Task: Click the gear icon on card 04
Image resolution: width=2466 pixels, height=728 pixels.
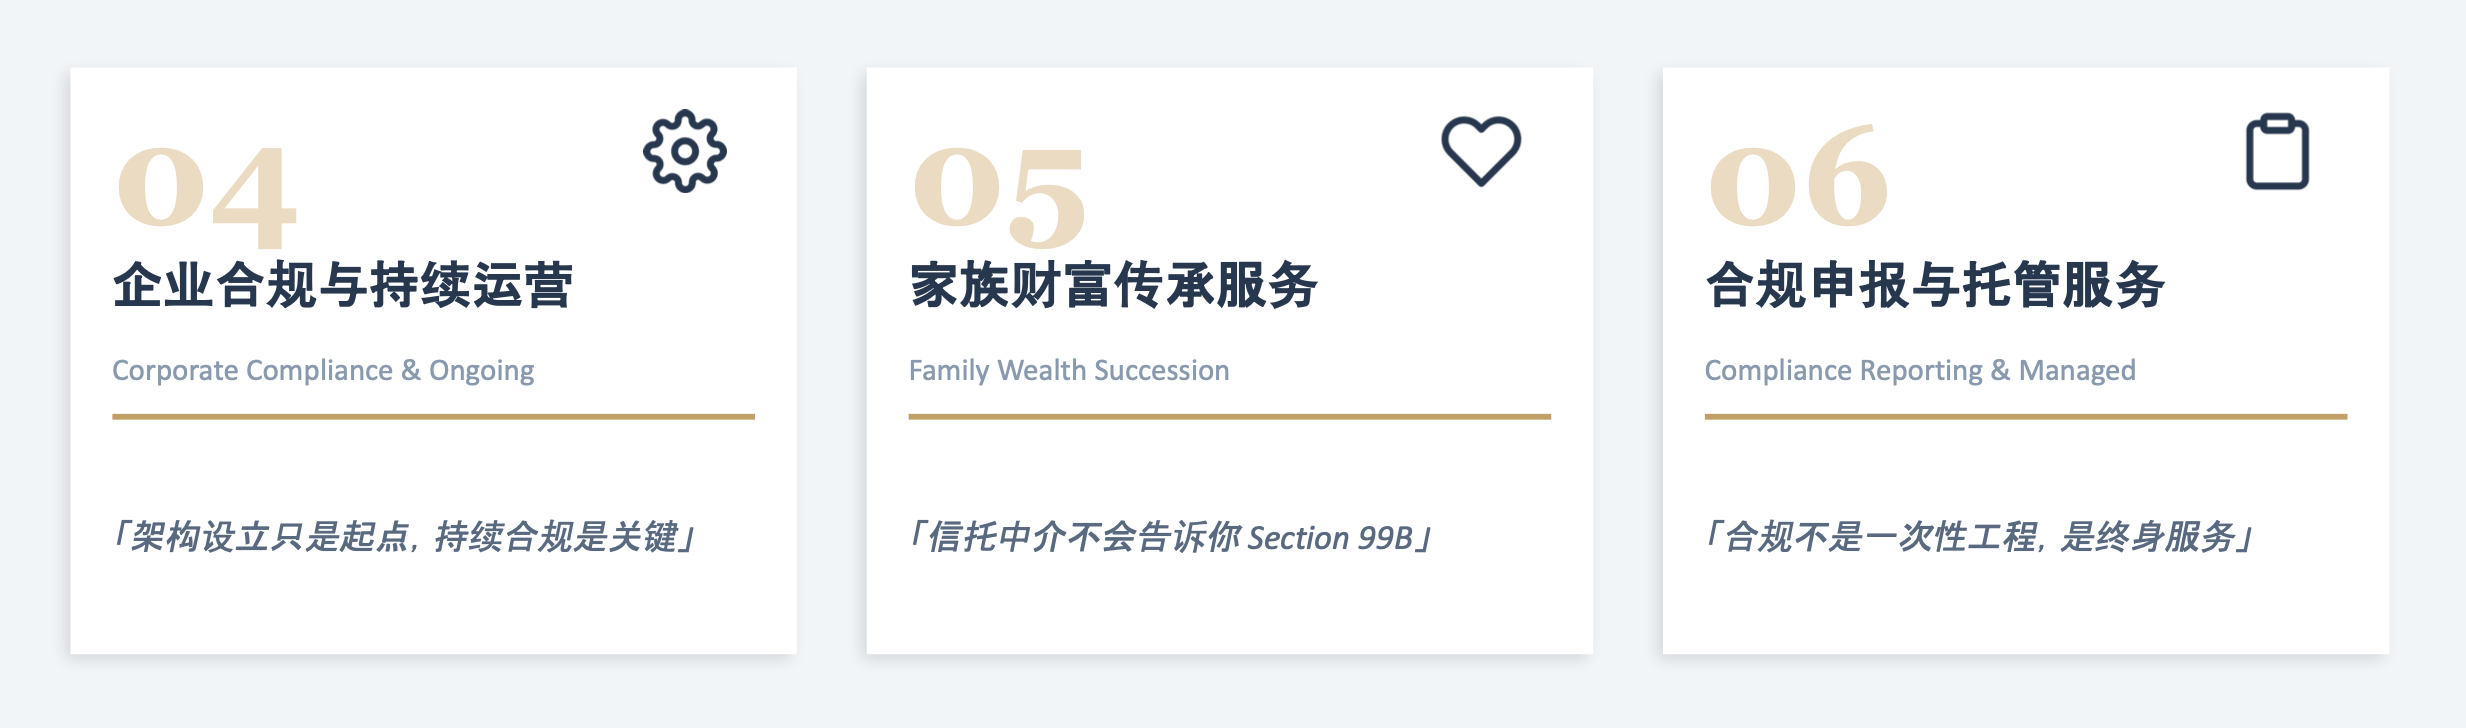Action: pyautogui.click(x=685, y=151)
